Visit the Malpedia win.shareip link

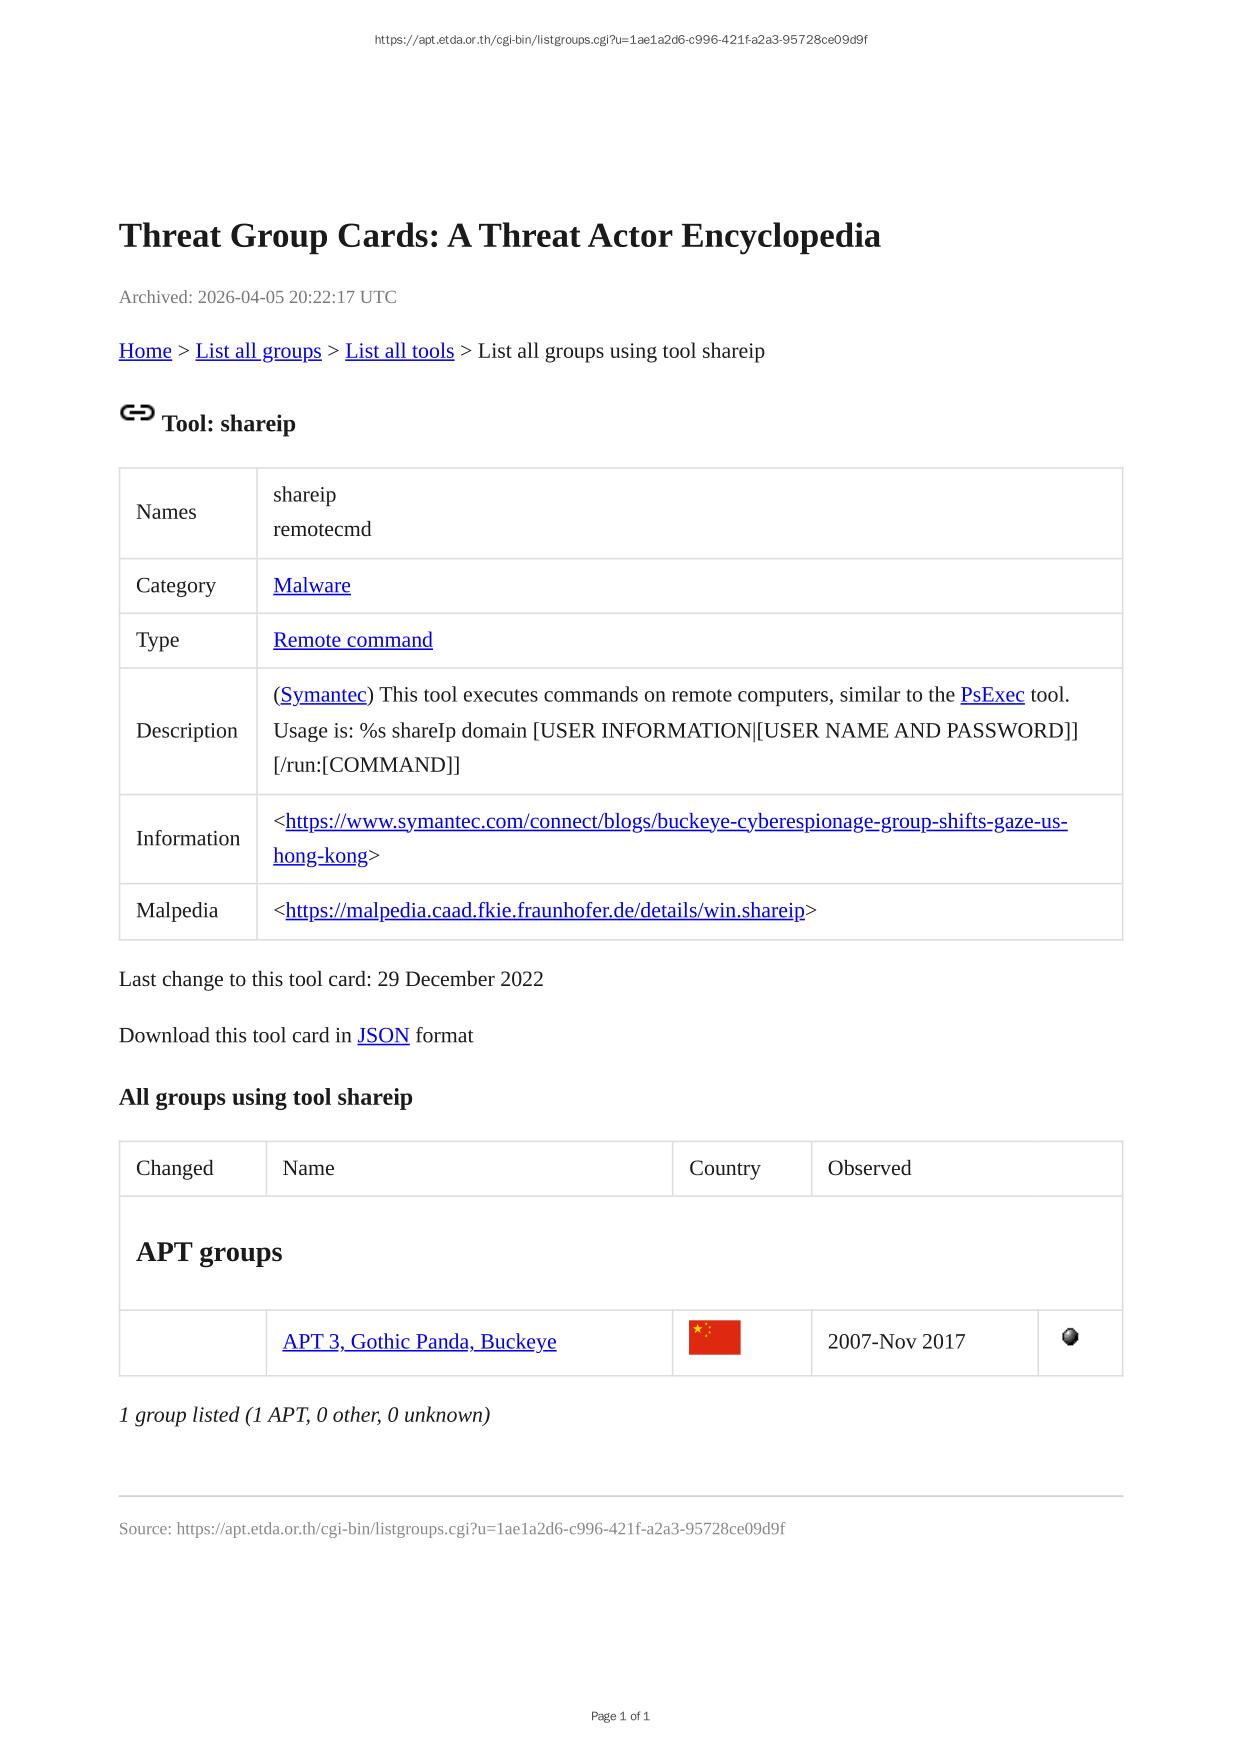545,911
